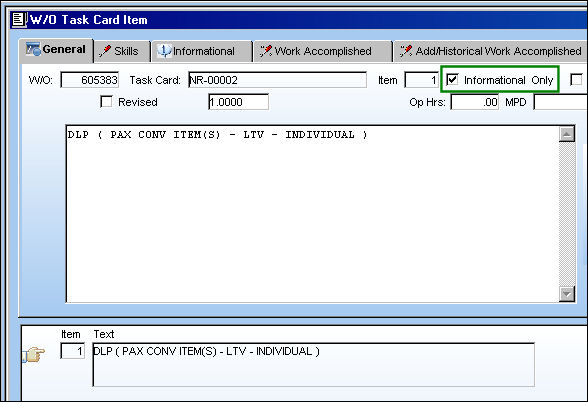The image size is (588, 402).
Task: Click the description scrollbar track
Action: click(x=567, y=214)
